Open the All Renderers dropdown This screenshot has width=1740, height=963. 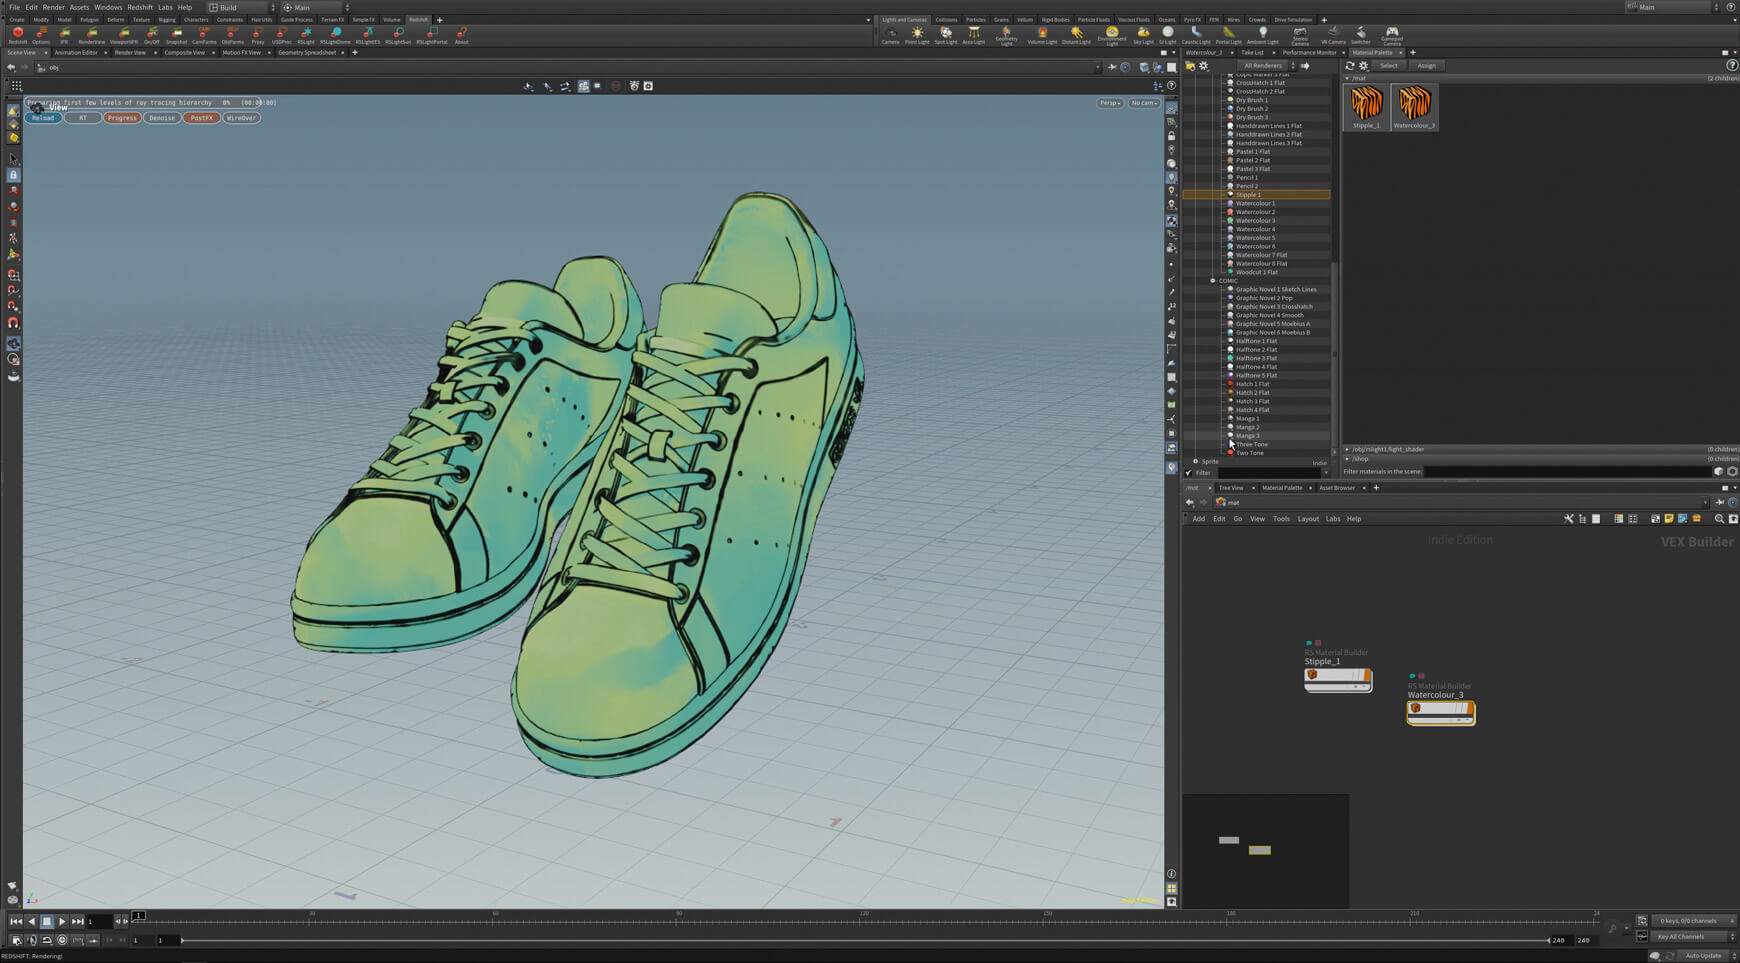coord(1265,65)
